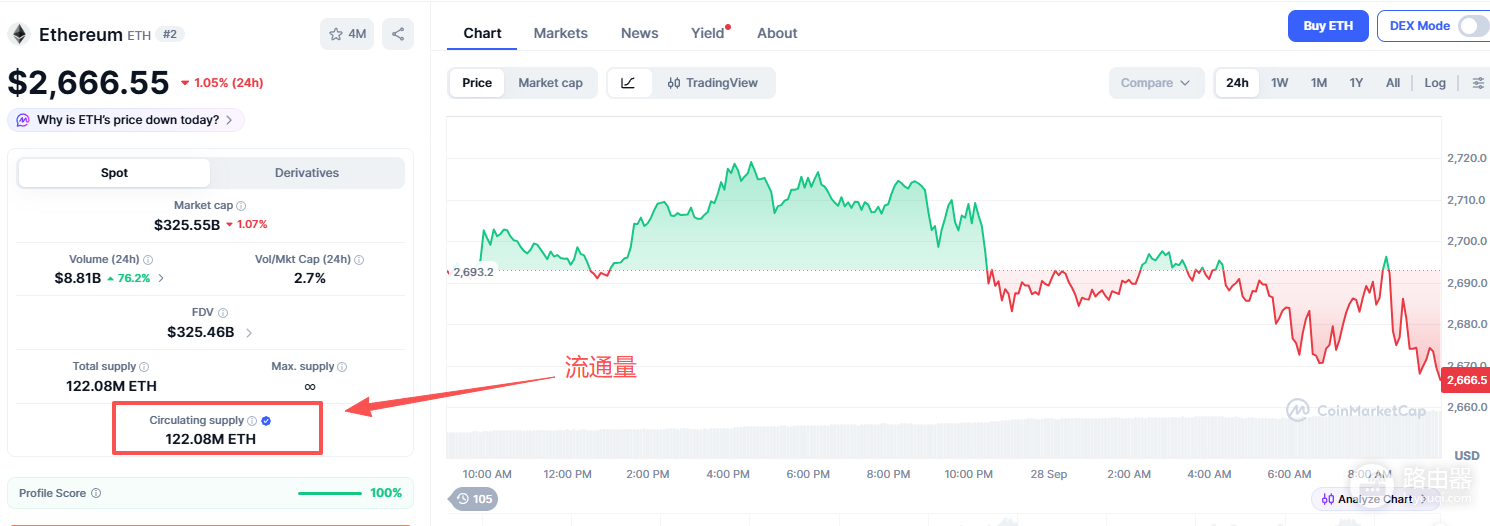Click the Max. supply info icon

[x=343, y=367]
